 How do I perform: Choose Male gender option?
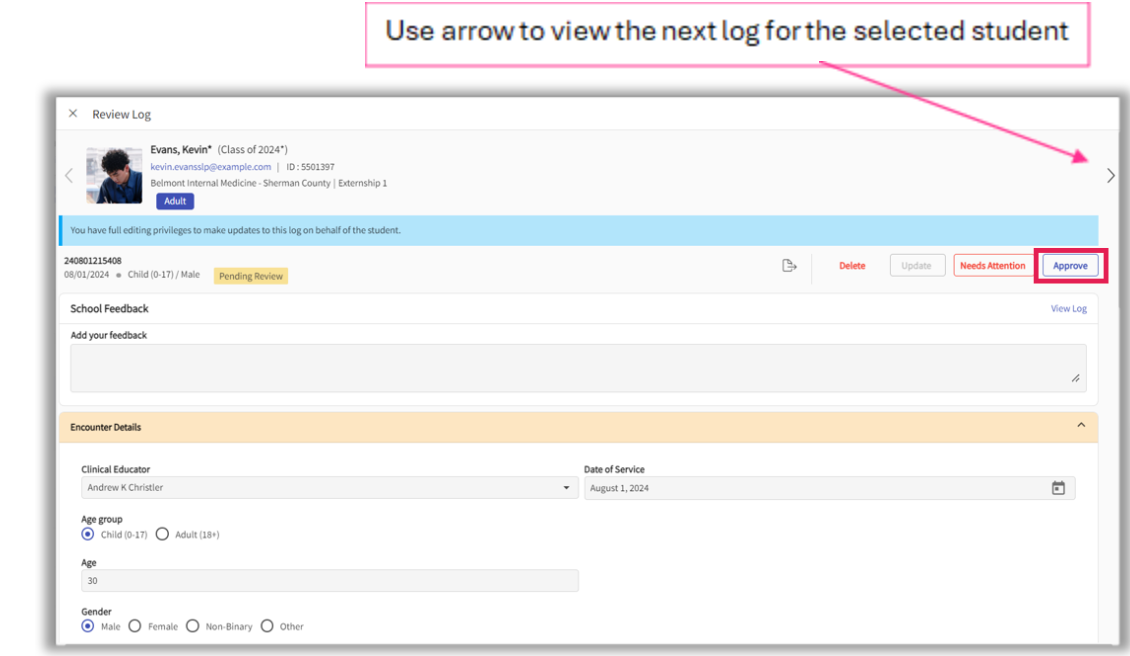click(88, 626)
